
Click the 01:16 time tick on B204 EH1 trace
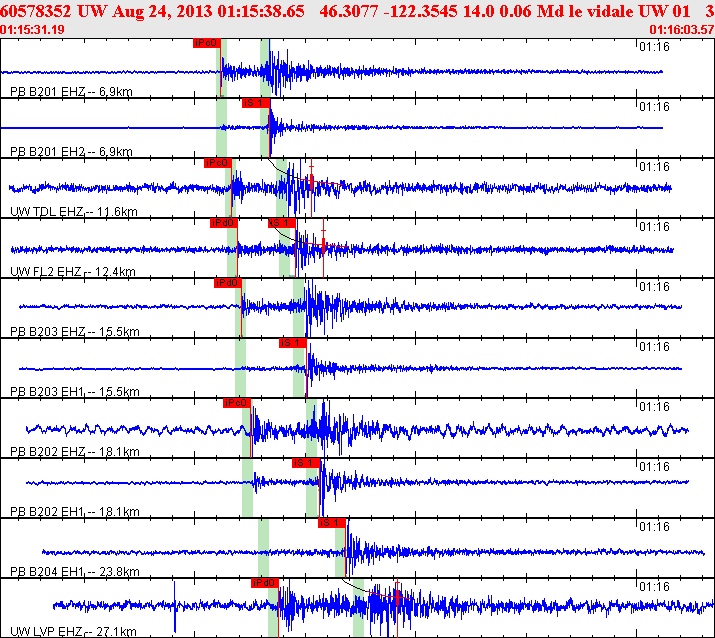point(654,527)
